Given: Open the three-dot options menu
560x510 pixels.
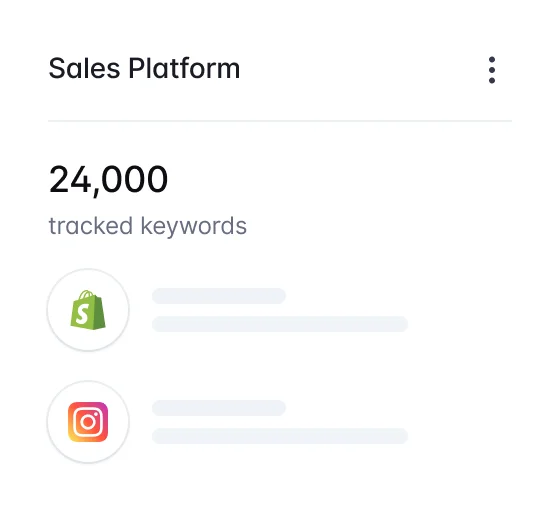Looking at the screenshot, I should point(492,70).
